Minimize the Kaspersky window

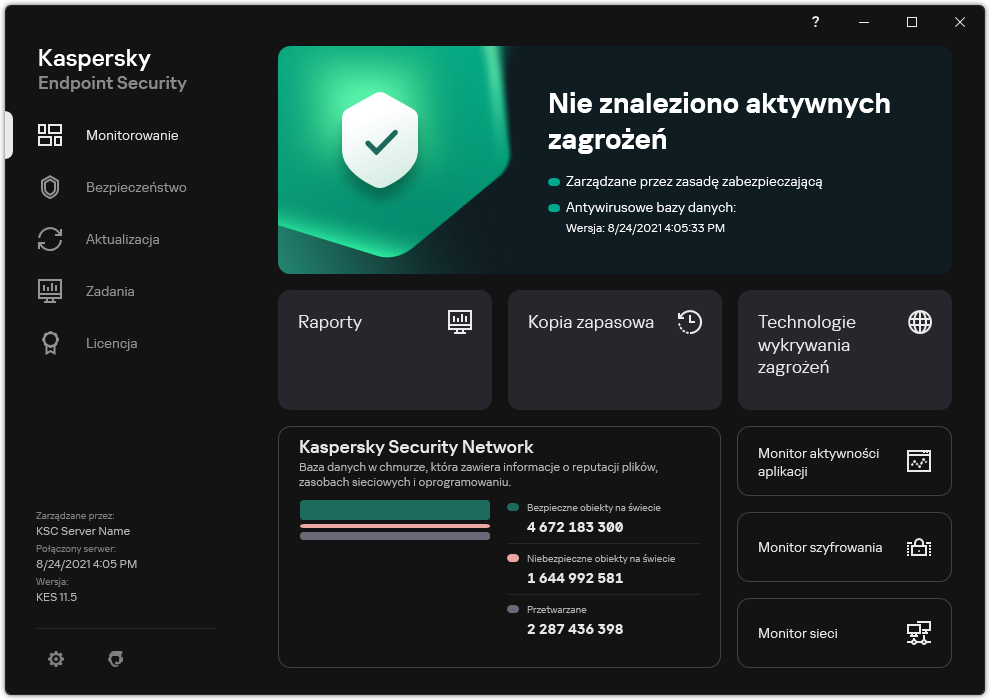coord(864,22)
